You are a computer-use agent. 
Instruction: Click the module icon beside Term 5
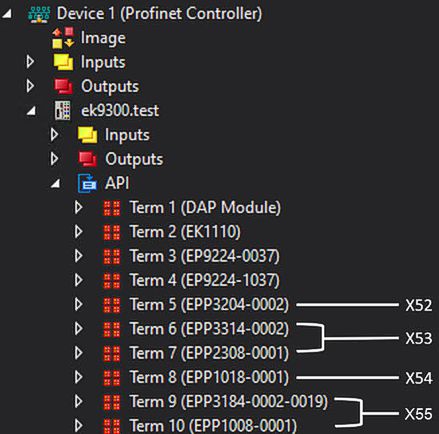[112, 305]
